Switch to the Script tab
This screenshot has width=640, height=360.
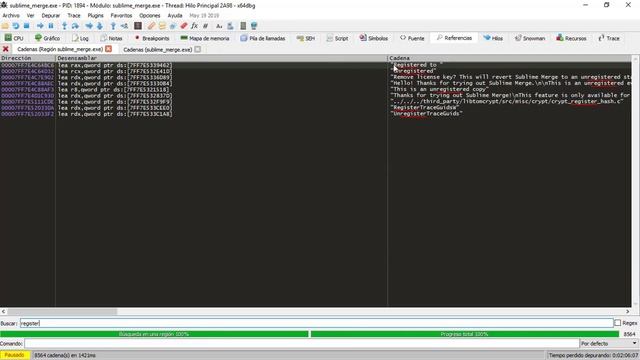tap(337, 38)
